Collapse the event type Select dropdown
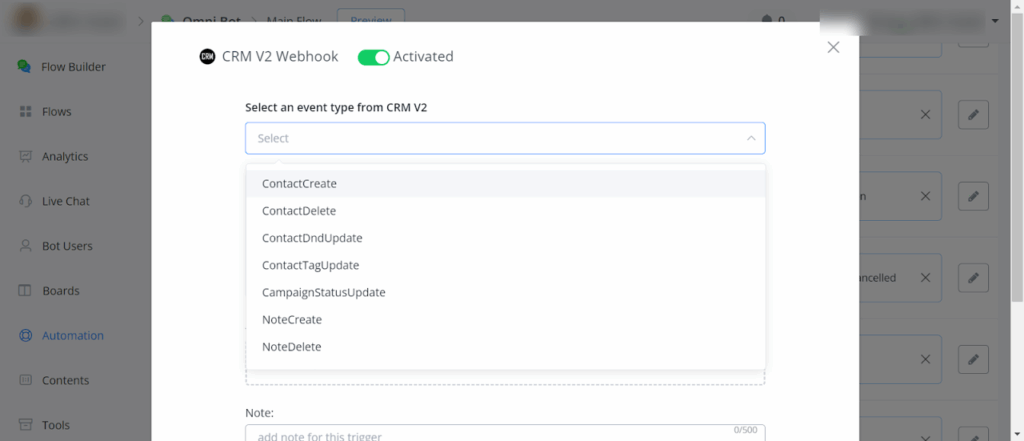Screen dimensions: 1024x441 [x=751, y=138]
